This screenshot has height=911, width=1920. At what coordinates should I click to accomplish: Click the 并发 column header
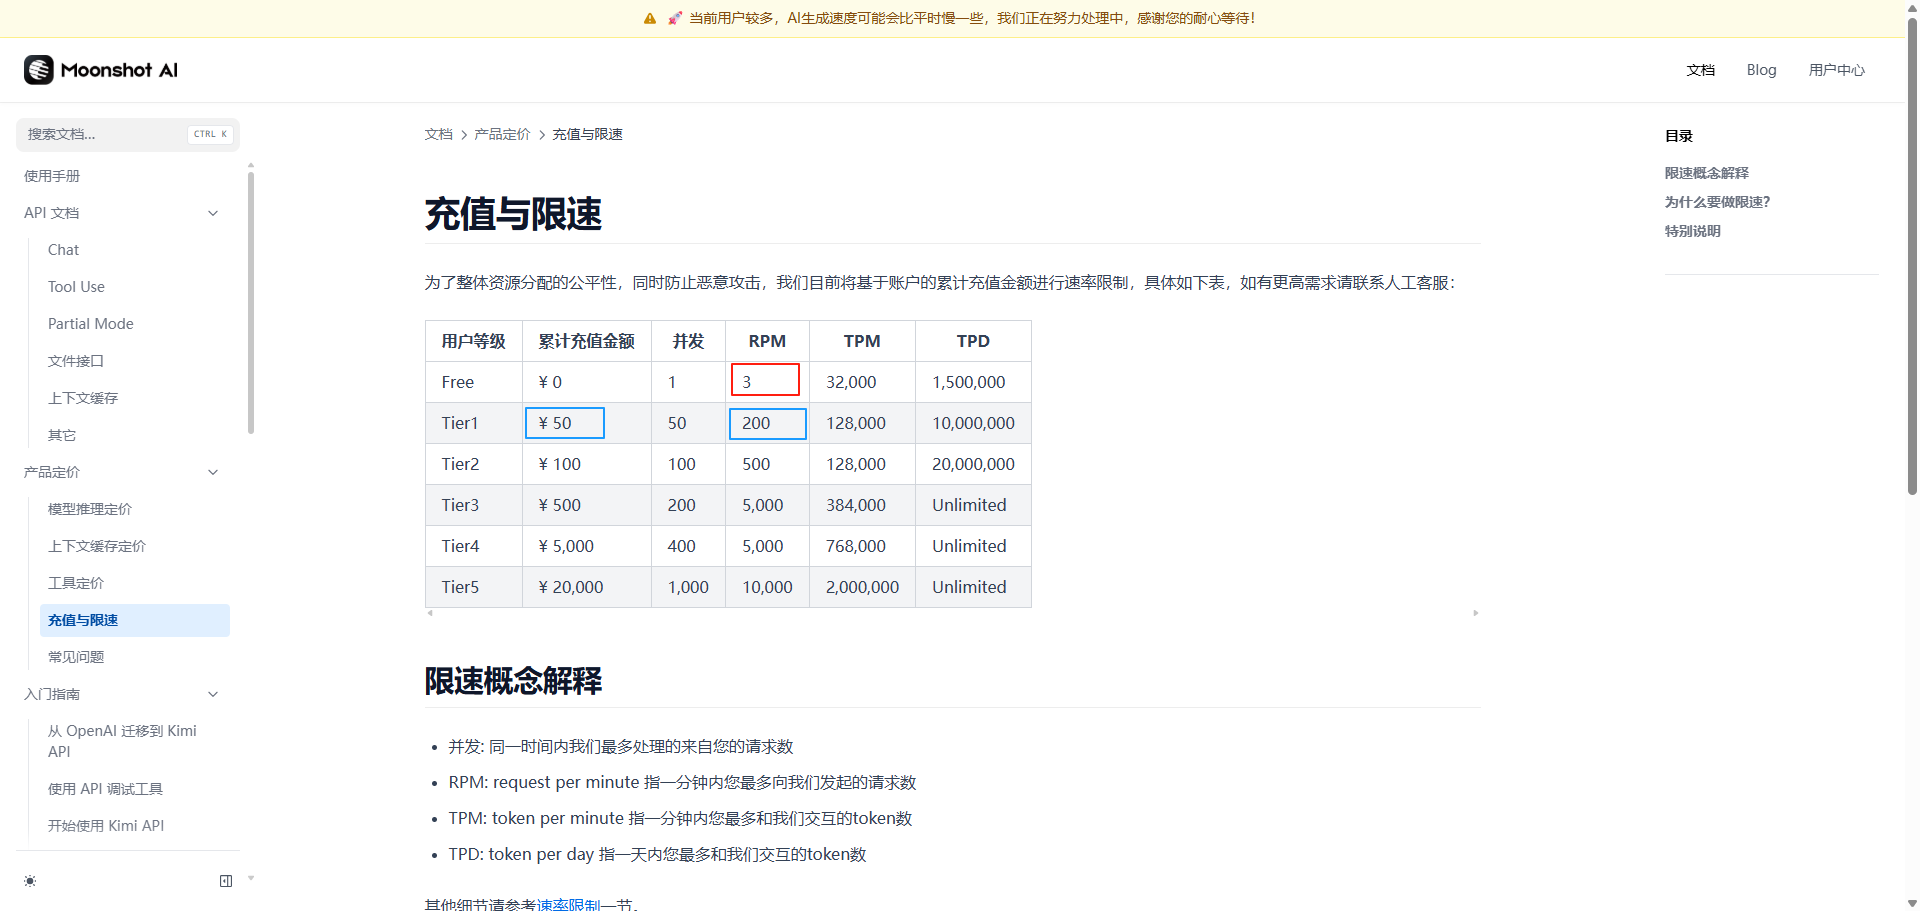click(688, 341)
